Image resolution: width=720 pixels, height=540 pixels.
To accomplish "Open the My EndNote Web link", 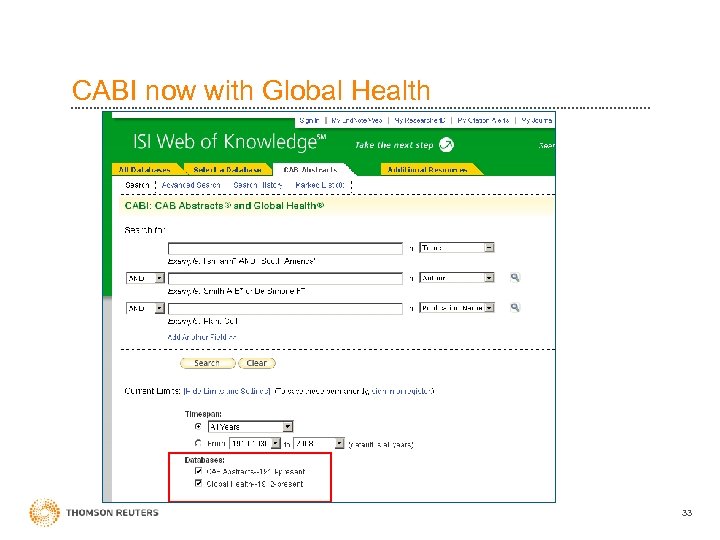I will click(356, 120).
